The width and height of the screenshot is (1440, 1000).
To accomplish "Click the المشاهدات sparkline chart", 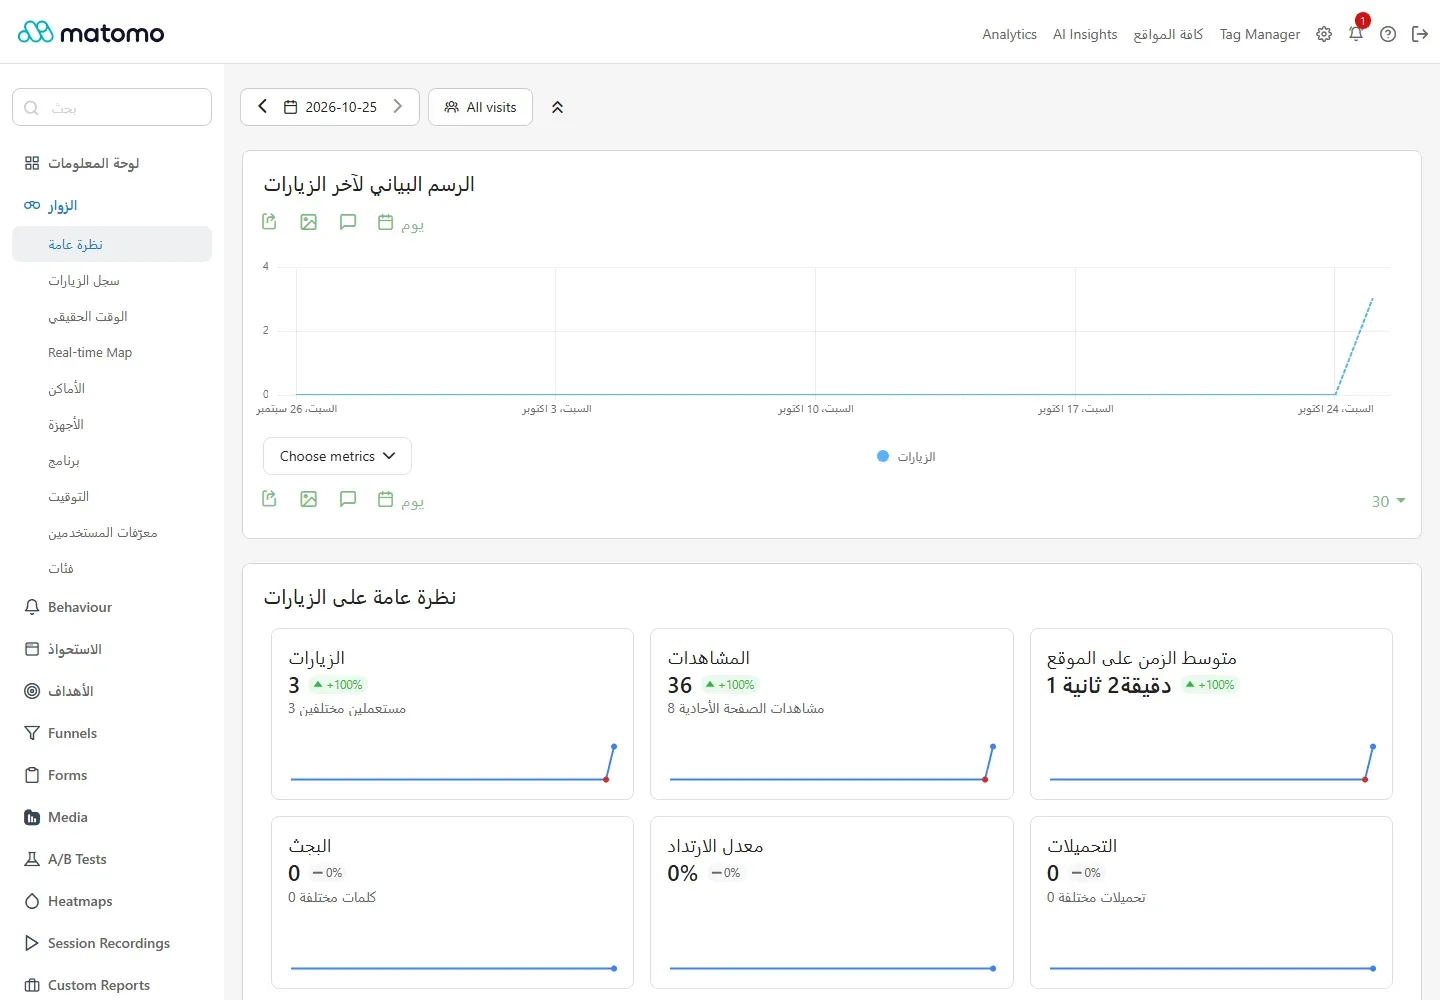I will [x=832, y=763].
